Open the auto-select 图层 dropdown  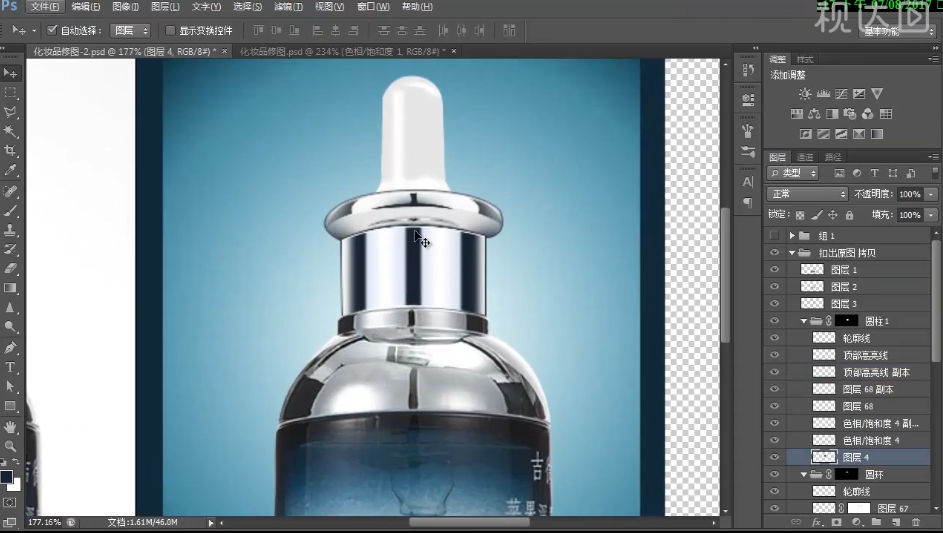131,30
